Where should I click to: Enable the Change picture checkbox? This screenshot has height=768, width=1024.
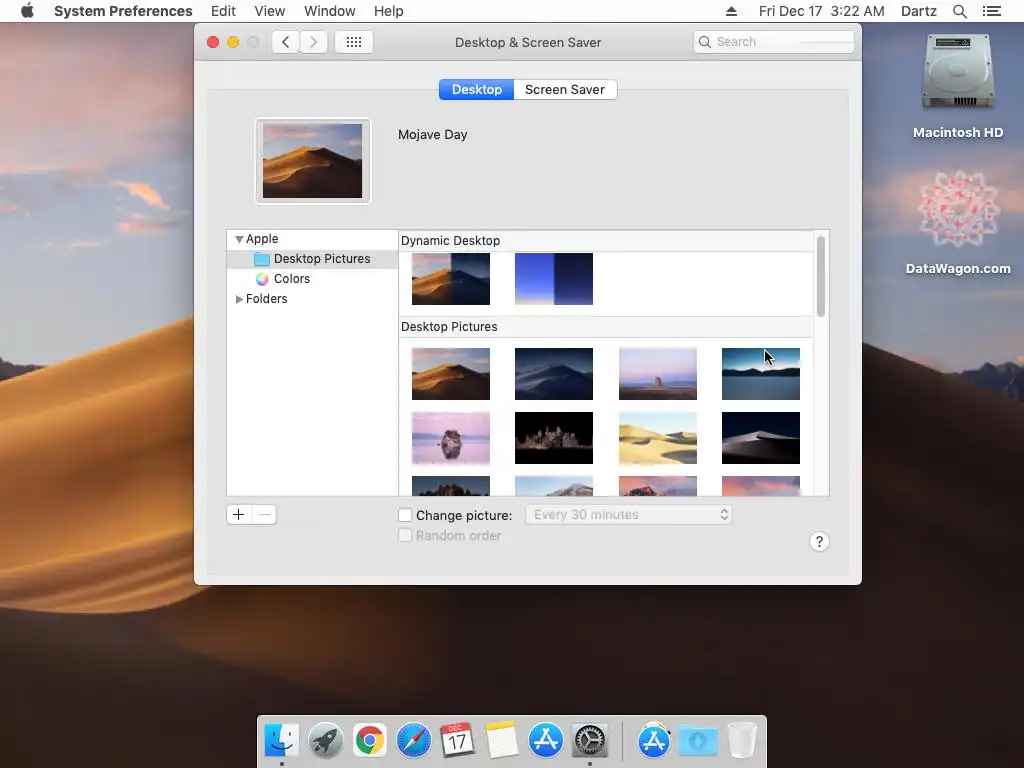click(x=405, y=515)
